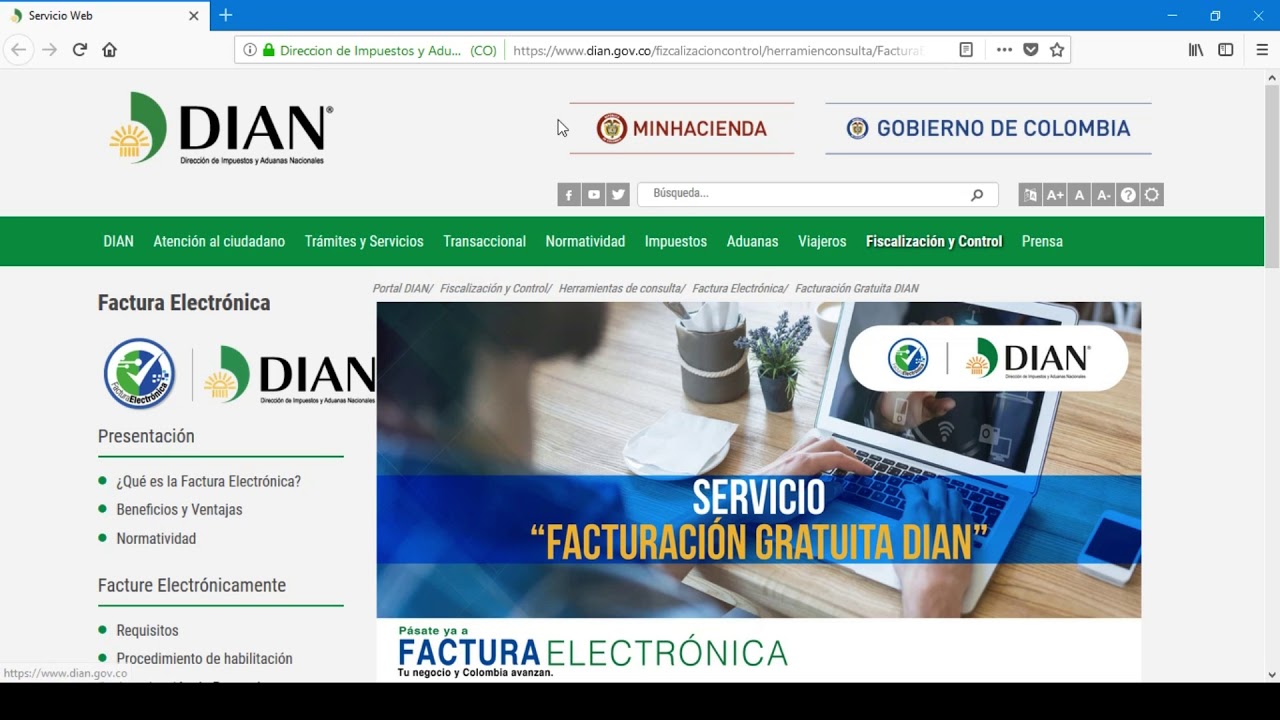Viewport: 1280px width, 720px height.
Task: Increase font size with A+
Action: (x=1055, y=195)
